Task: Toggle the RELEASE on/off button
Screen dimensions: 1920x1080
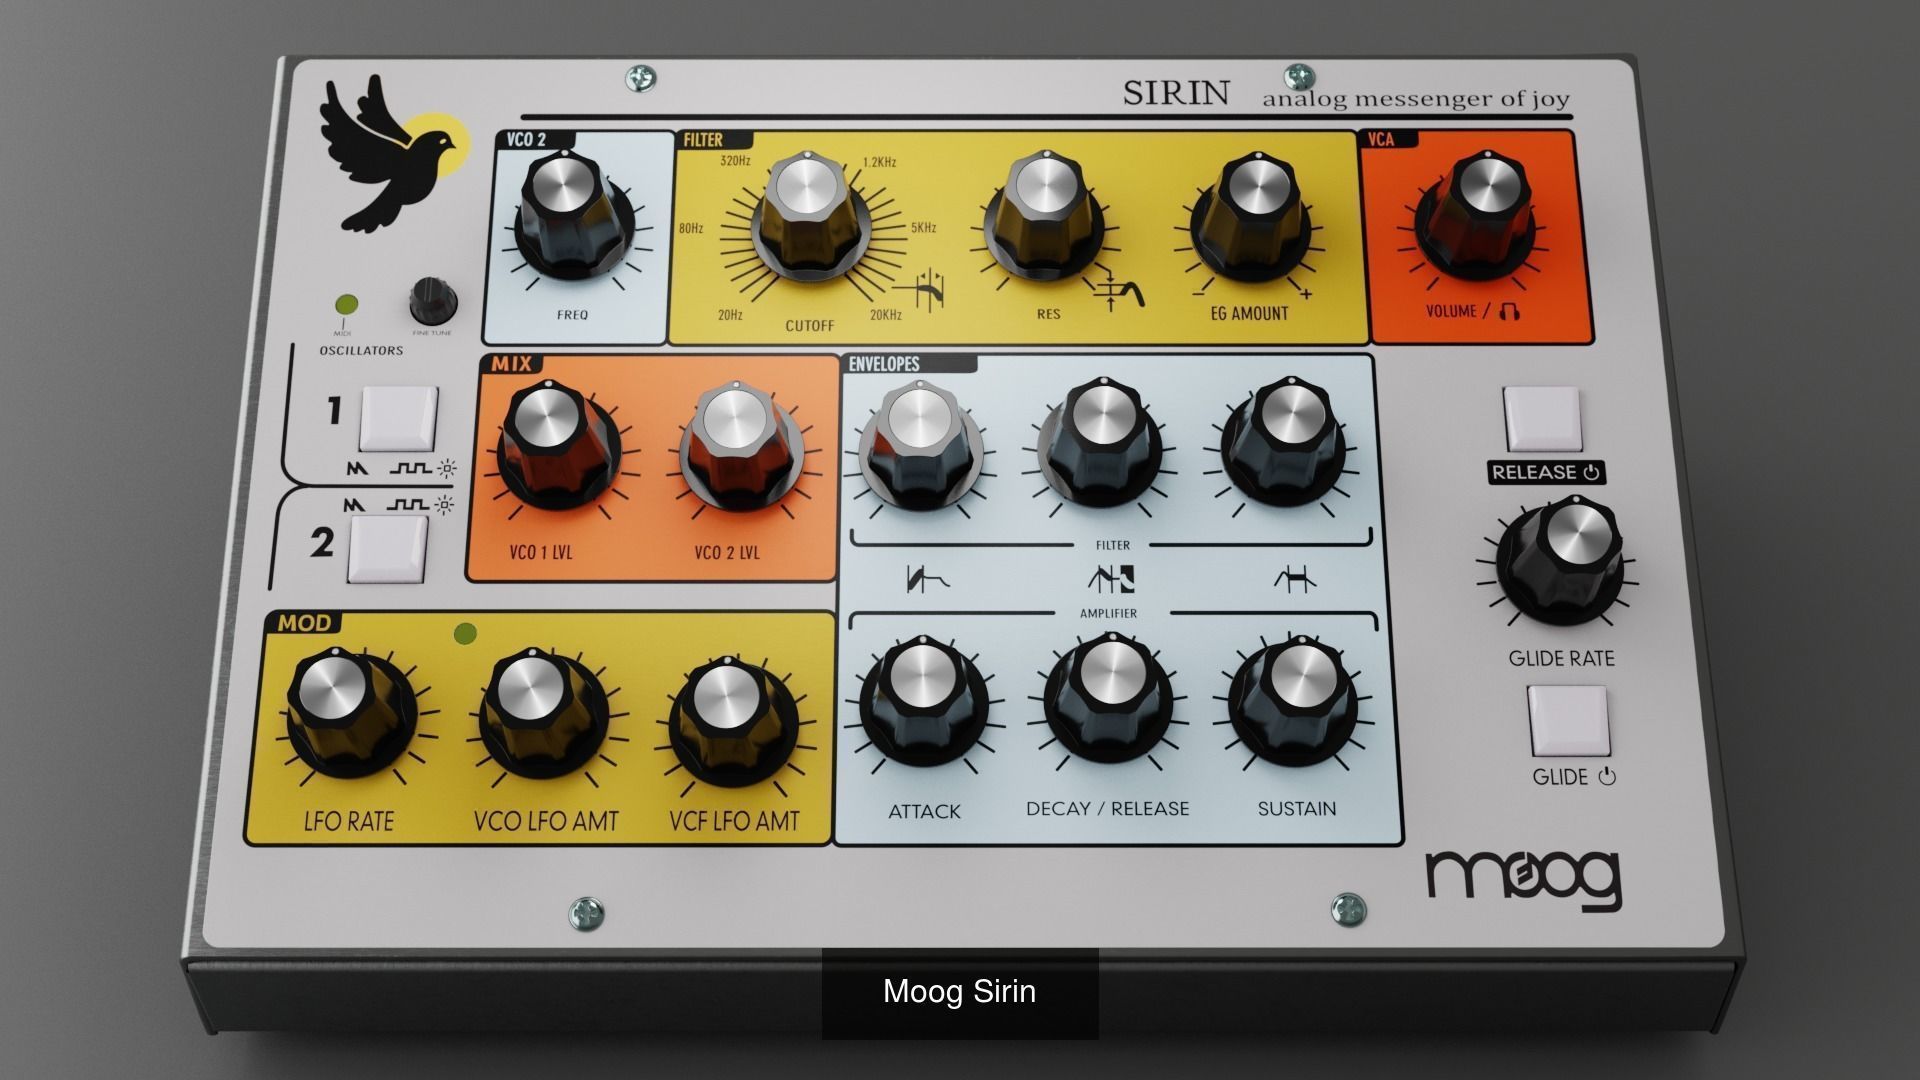Action: tap(1542, 419)
